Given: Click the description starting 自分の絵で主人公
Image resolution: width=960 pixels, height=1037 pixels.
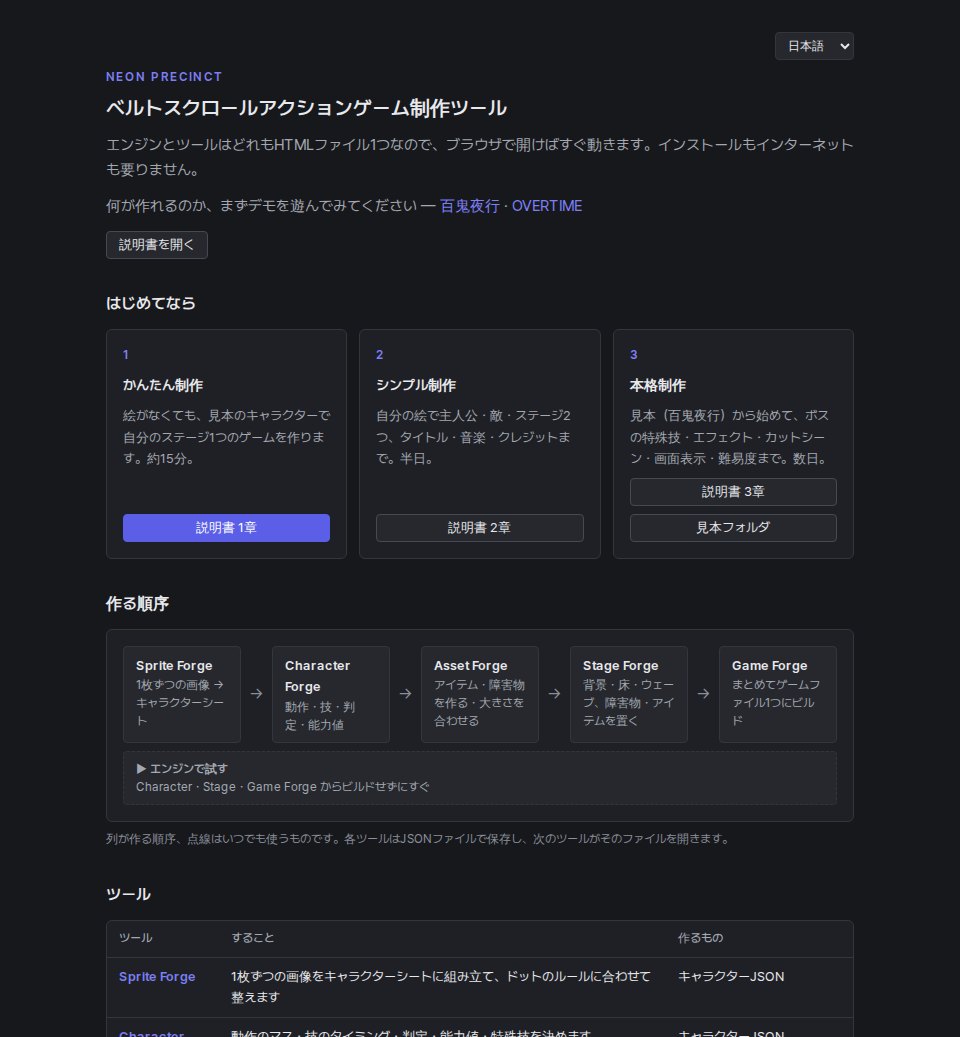Looking at the screenshot, I should pyautogui.click(x=473, y=437).
